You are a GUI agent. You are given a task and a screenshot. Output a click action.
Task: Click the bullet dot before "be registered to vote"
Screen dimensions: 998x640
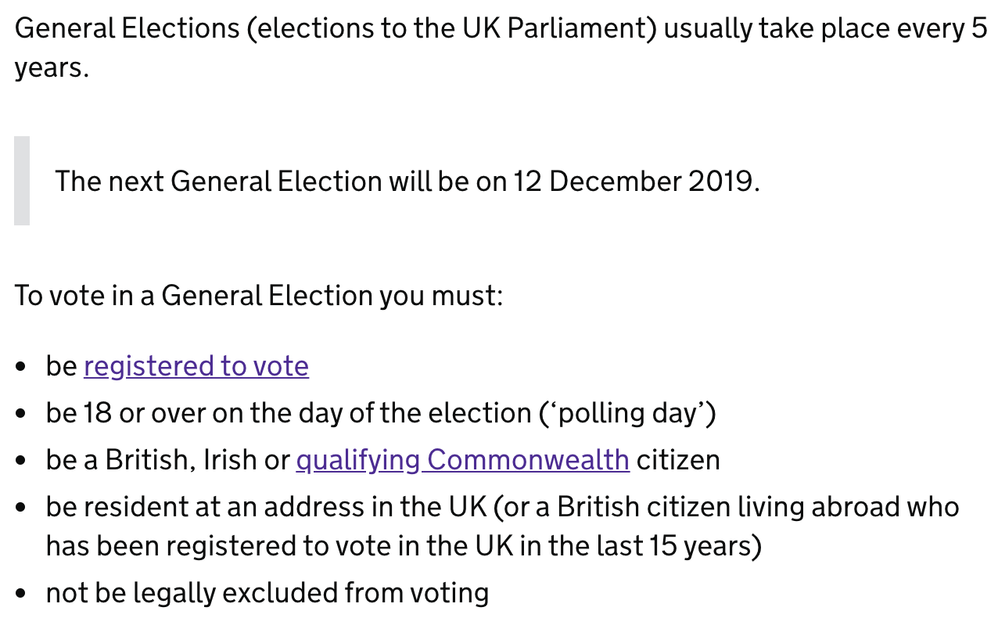[x=23, y=367]
